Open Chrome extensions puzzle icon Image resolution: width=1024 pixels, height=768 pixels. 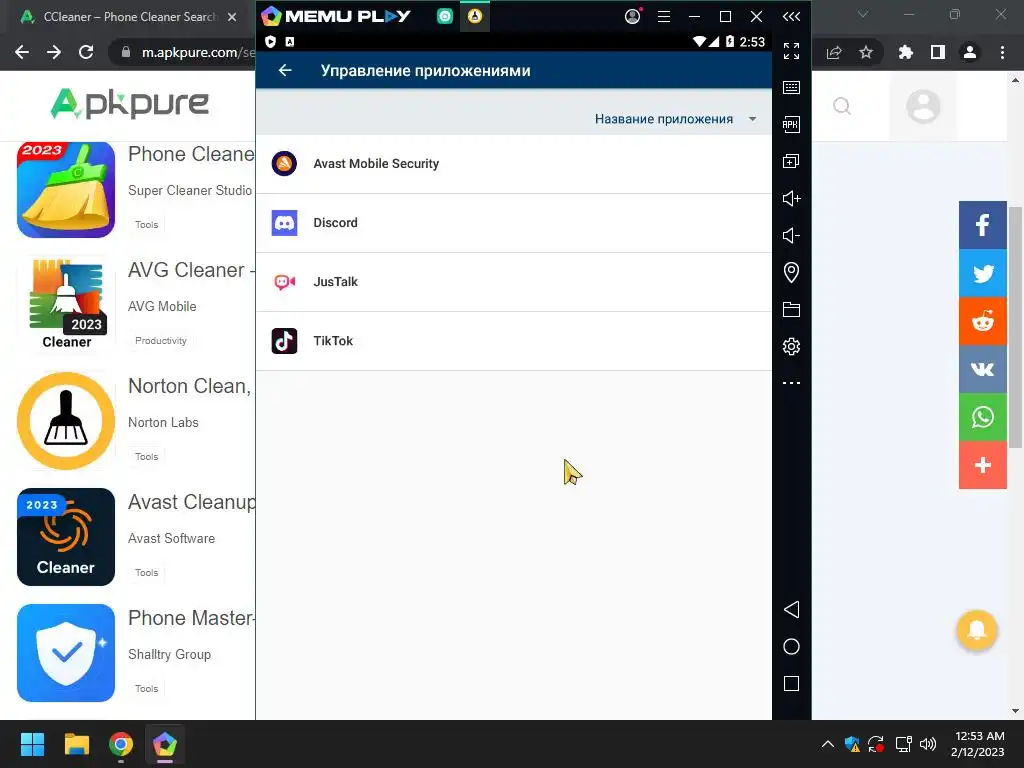906,52
